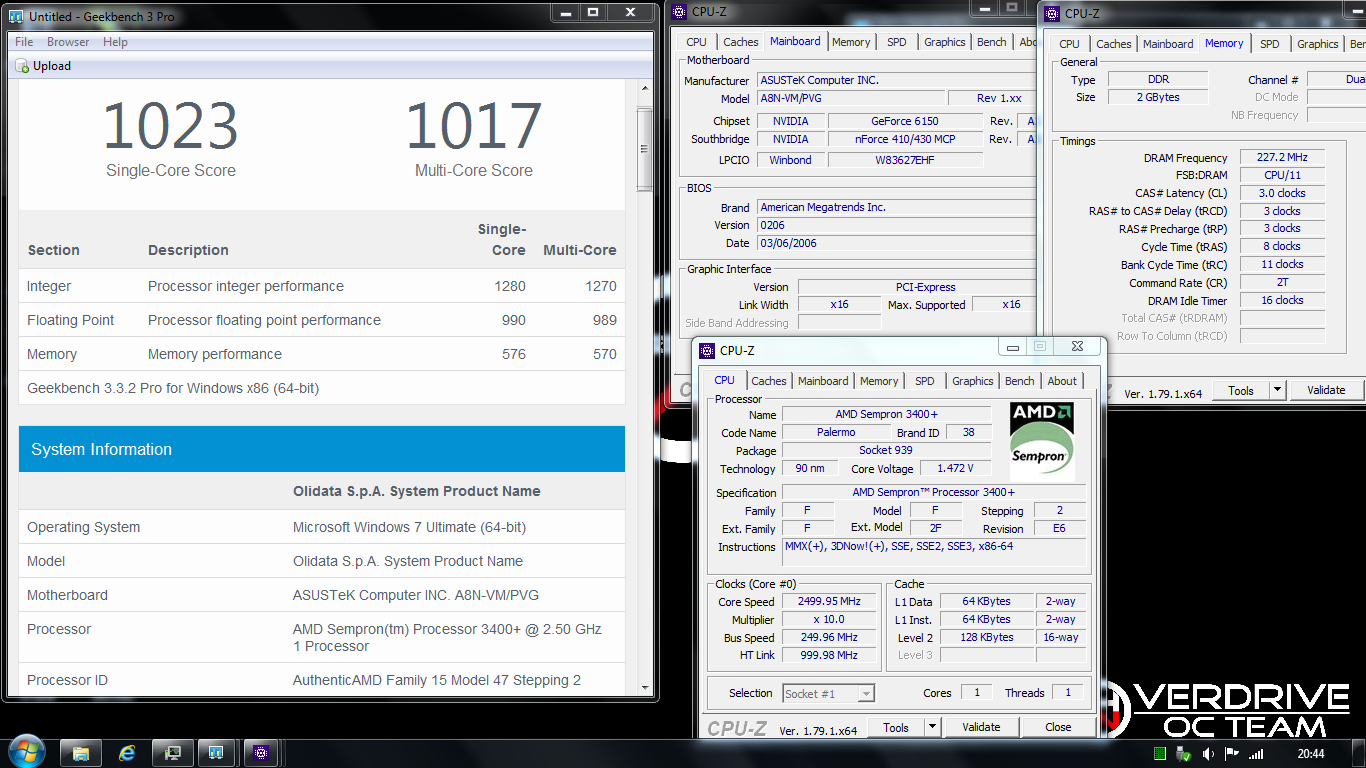Open the network signal tray icon
The width and height of the screenshot is (1366, 768).
click(1256, 754)
